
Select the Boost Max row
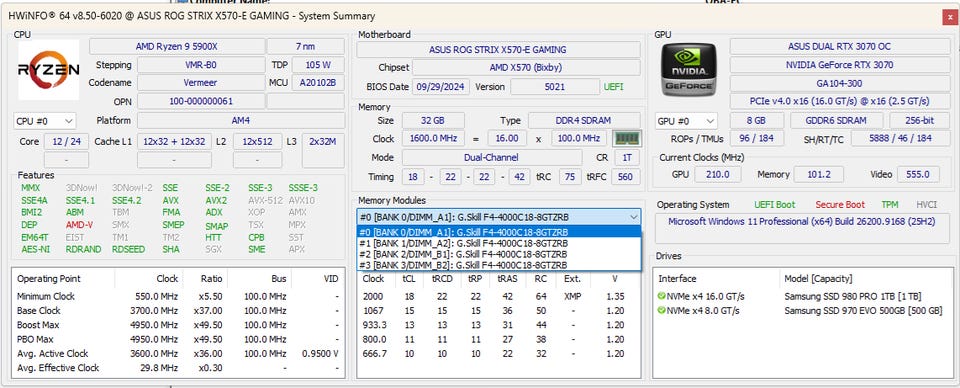point(178,325)
